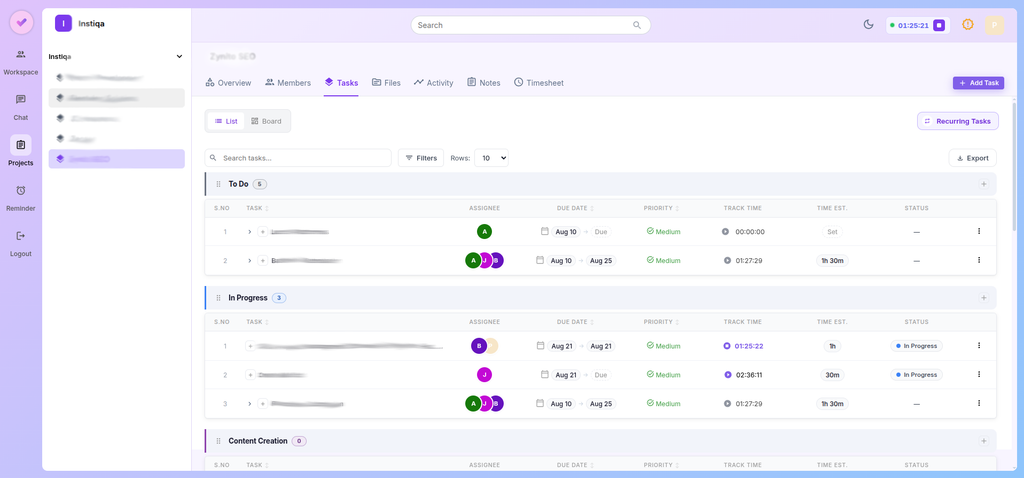
Task: Start timer on the 02:36:11 task
Action: [727, 375]
